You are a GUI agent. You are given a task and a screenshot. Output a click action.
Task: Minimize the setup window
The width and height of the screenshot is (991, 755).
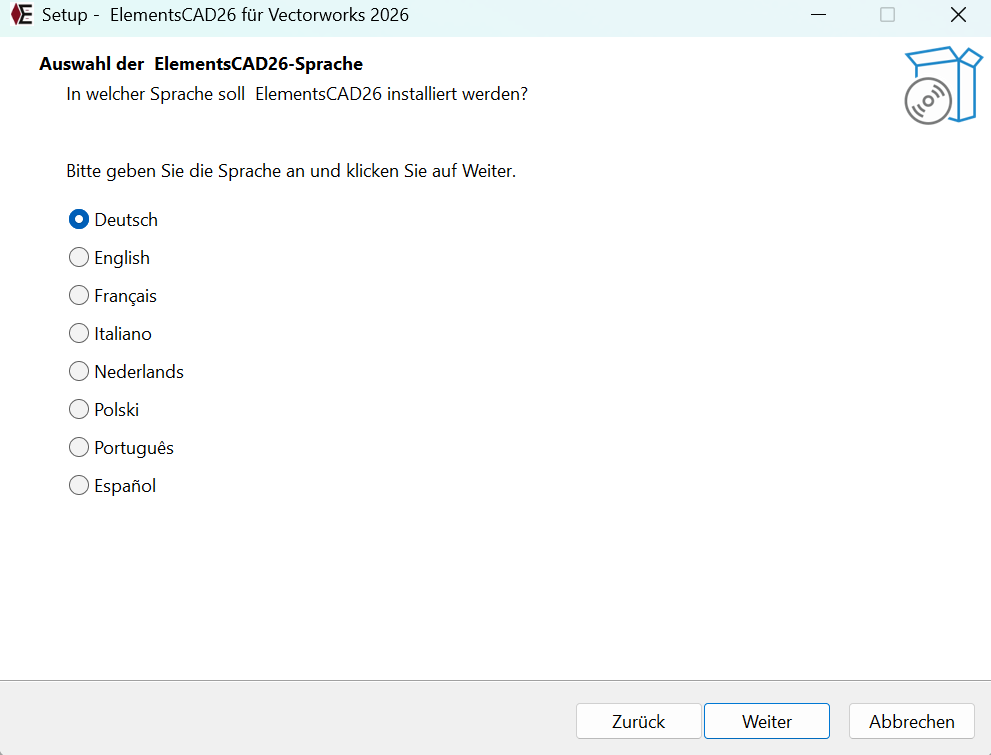click(817, 15)
